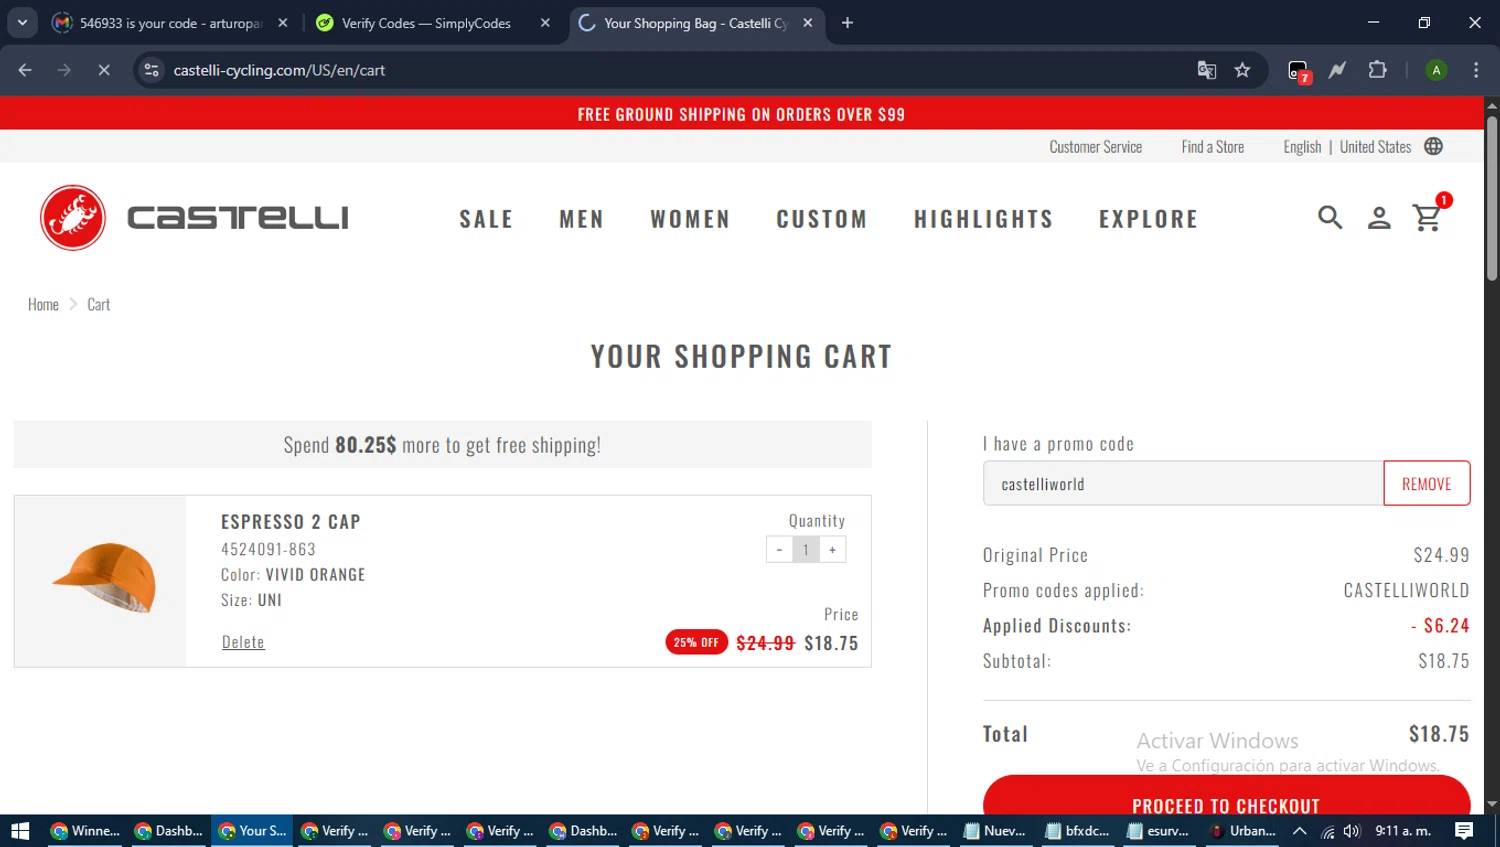Screen dimensions: 1500x847
Task: Click the volume speaker tray icon
Action: click(1352, 831)
